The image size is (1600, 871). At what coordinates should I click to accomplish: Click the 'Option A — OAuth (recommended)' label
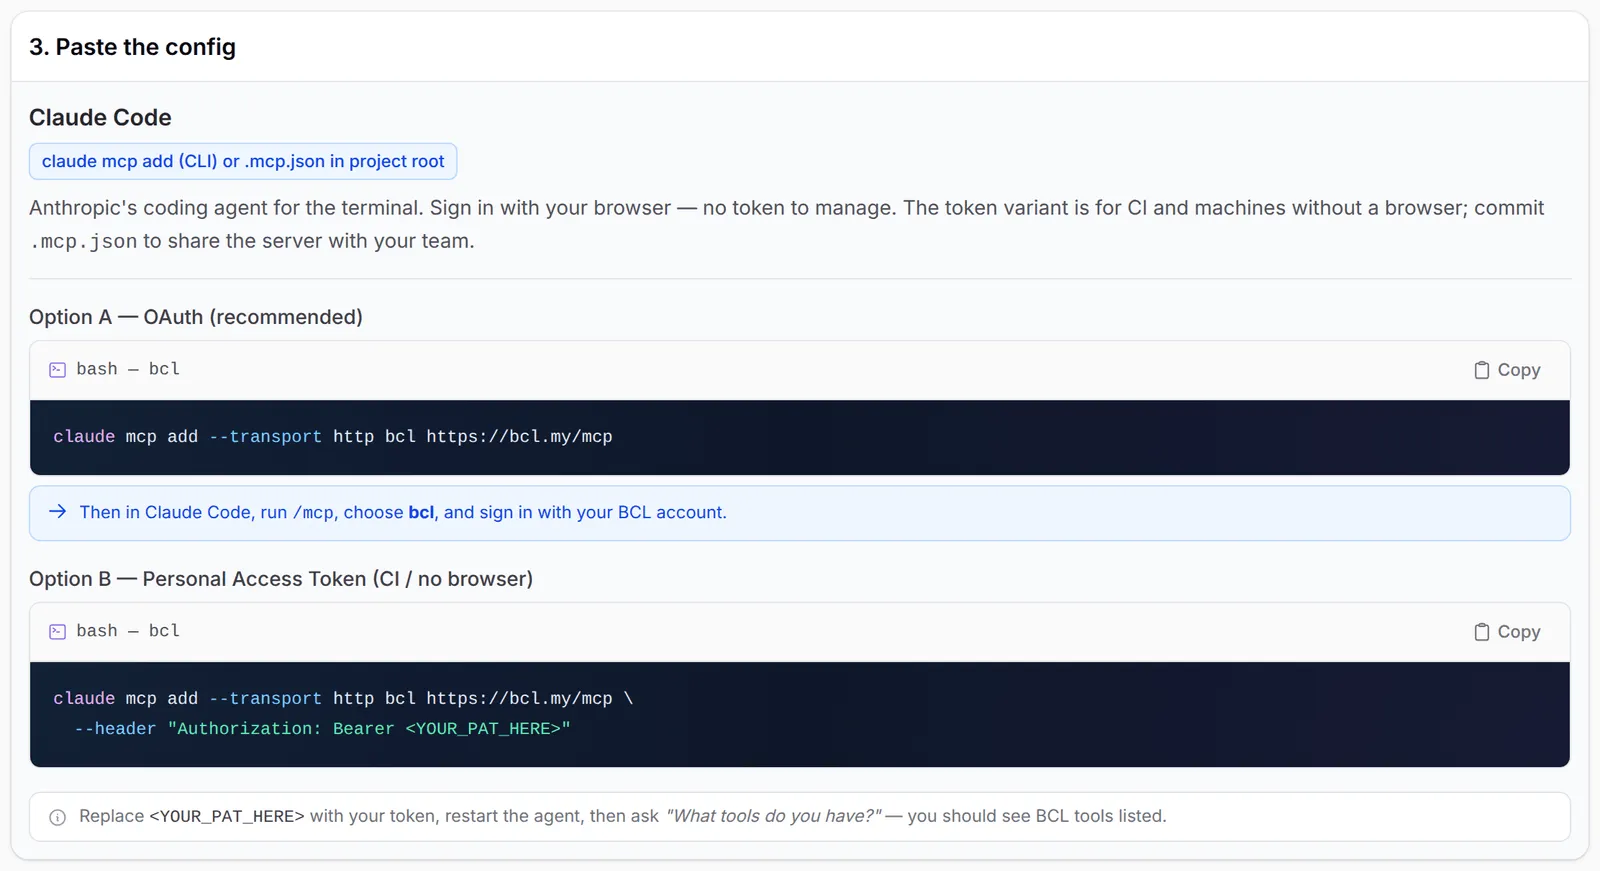(196, 317)
